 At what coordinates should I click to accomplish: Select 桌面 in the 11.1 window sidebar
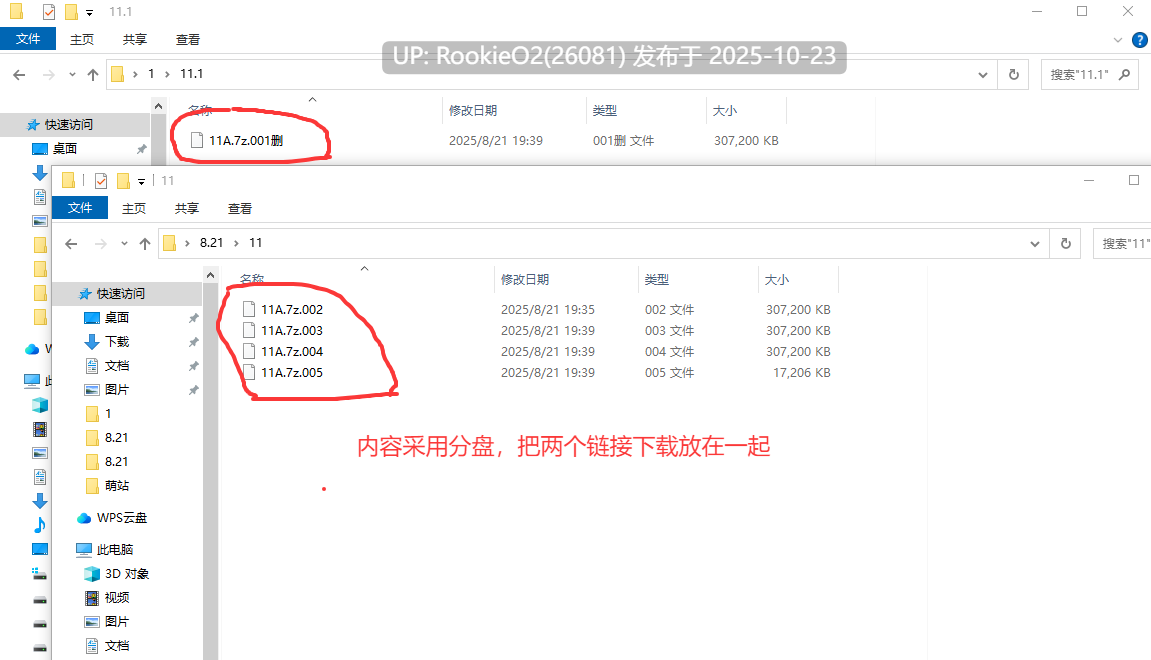click(65, 148)
